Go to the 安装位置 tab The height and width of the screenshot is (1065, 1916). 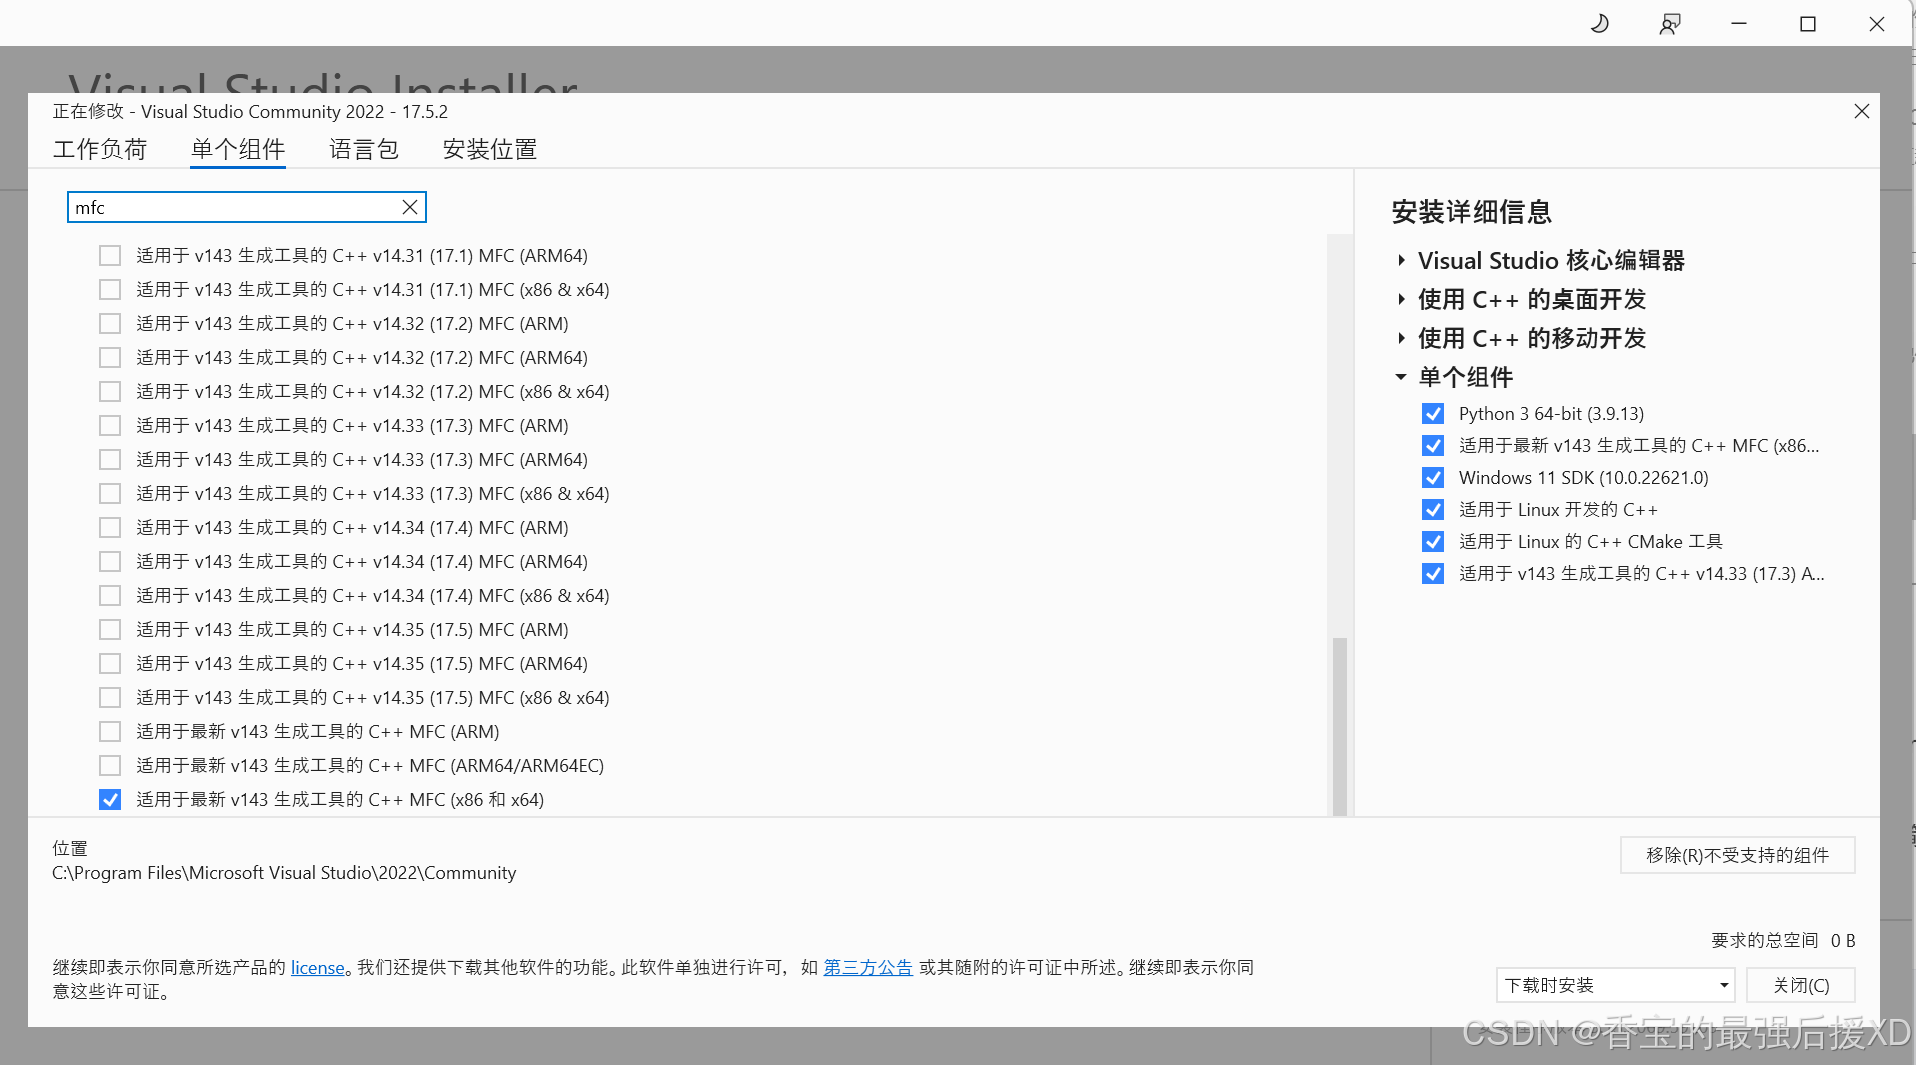coord(490,150)
